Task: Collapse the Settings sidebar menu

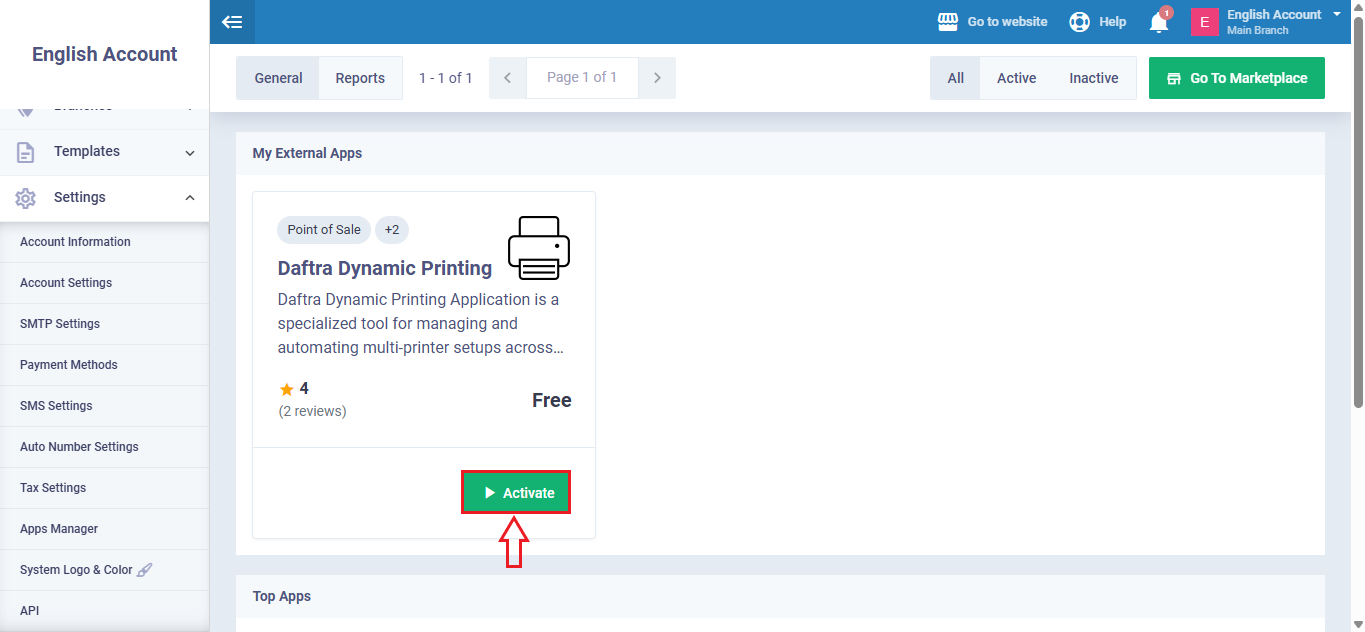Action: pos(190,198)
